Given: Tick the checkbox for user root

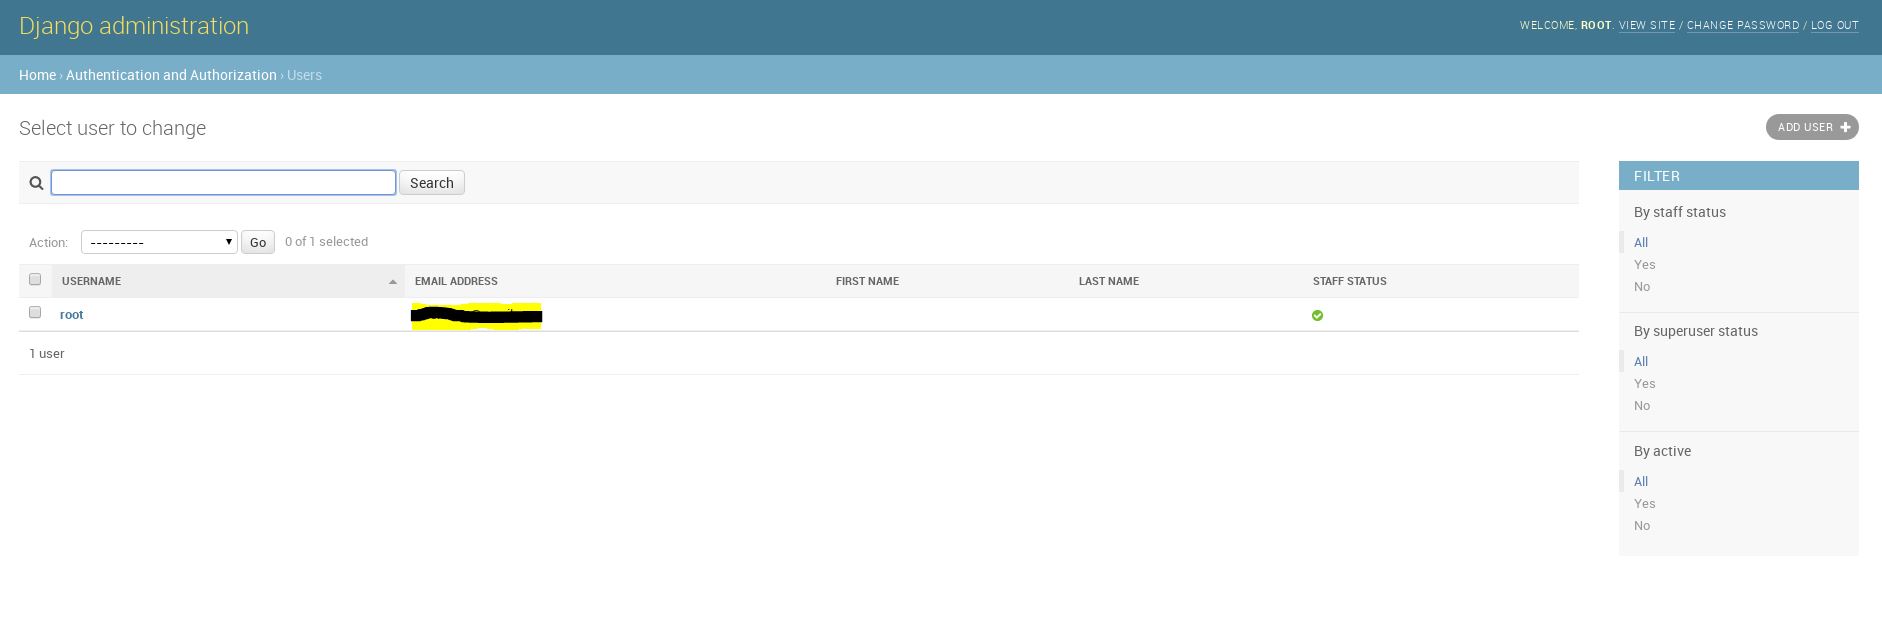Looking at the screenshot, I should (x=35, y=312).
